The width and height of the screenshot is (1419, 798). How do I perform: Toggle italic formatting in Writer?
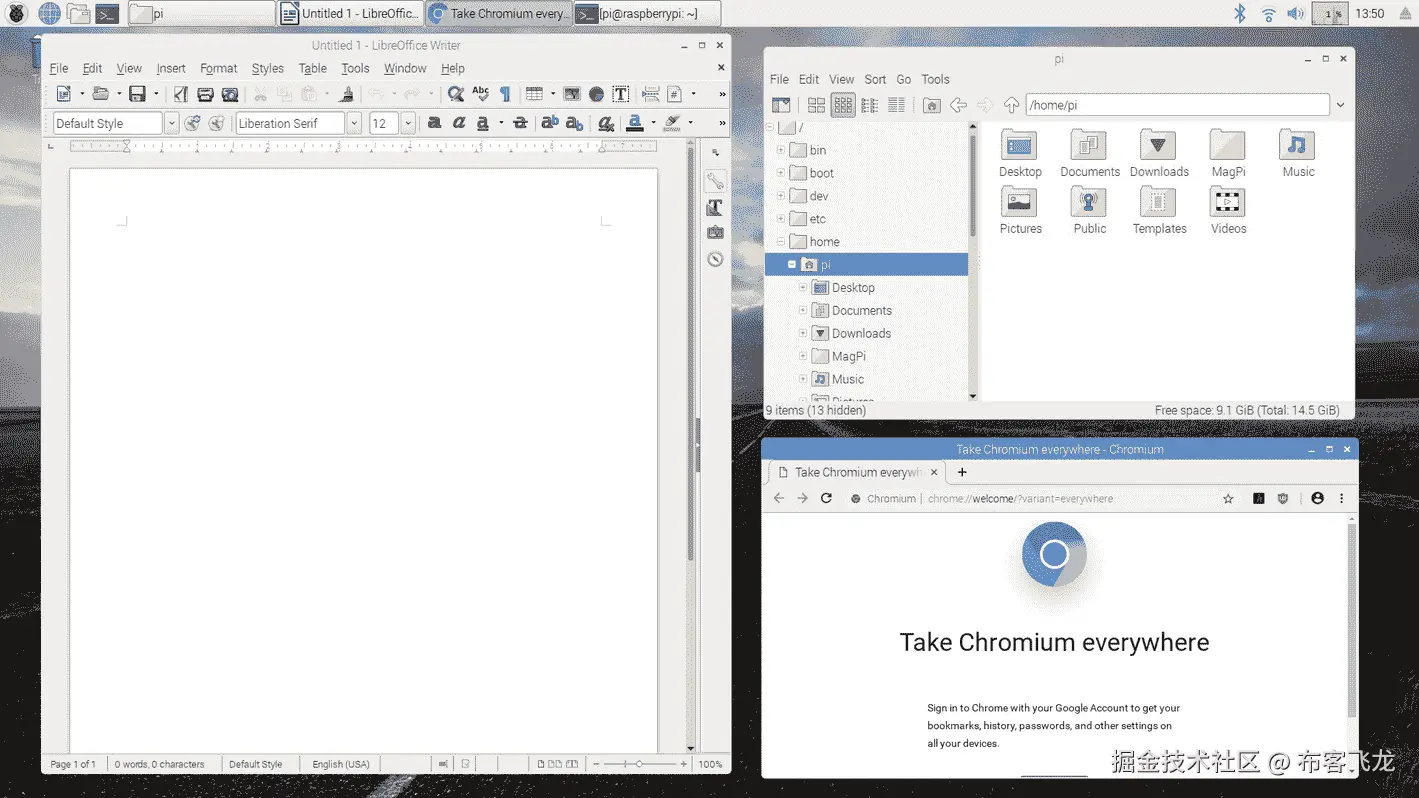[x=459, y=123]
